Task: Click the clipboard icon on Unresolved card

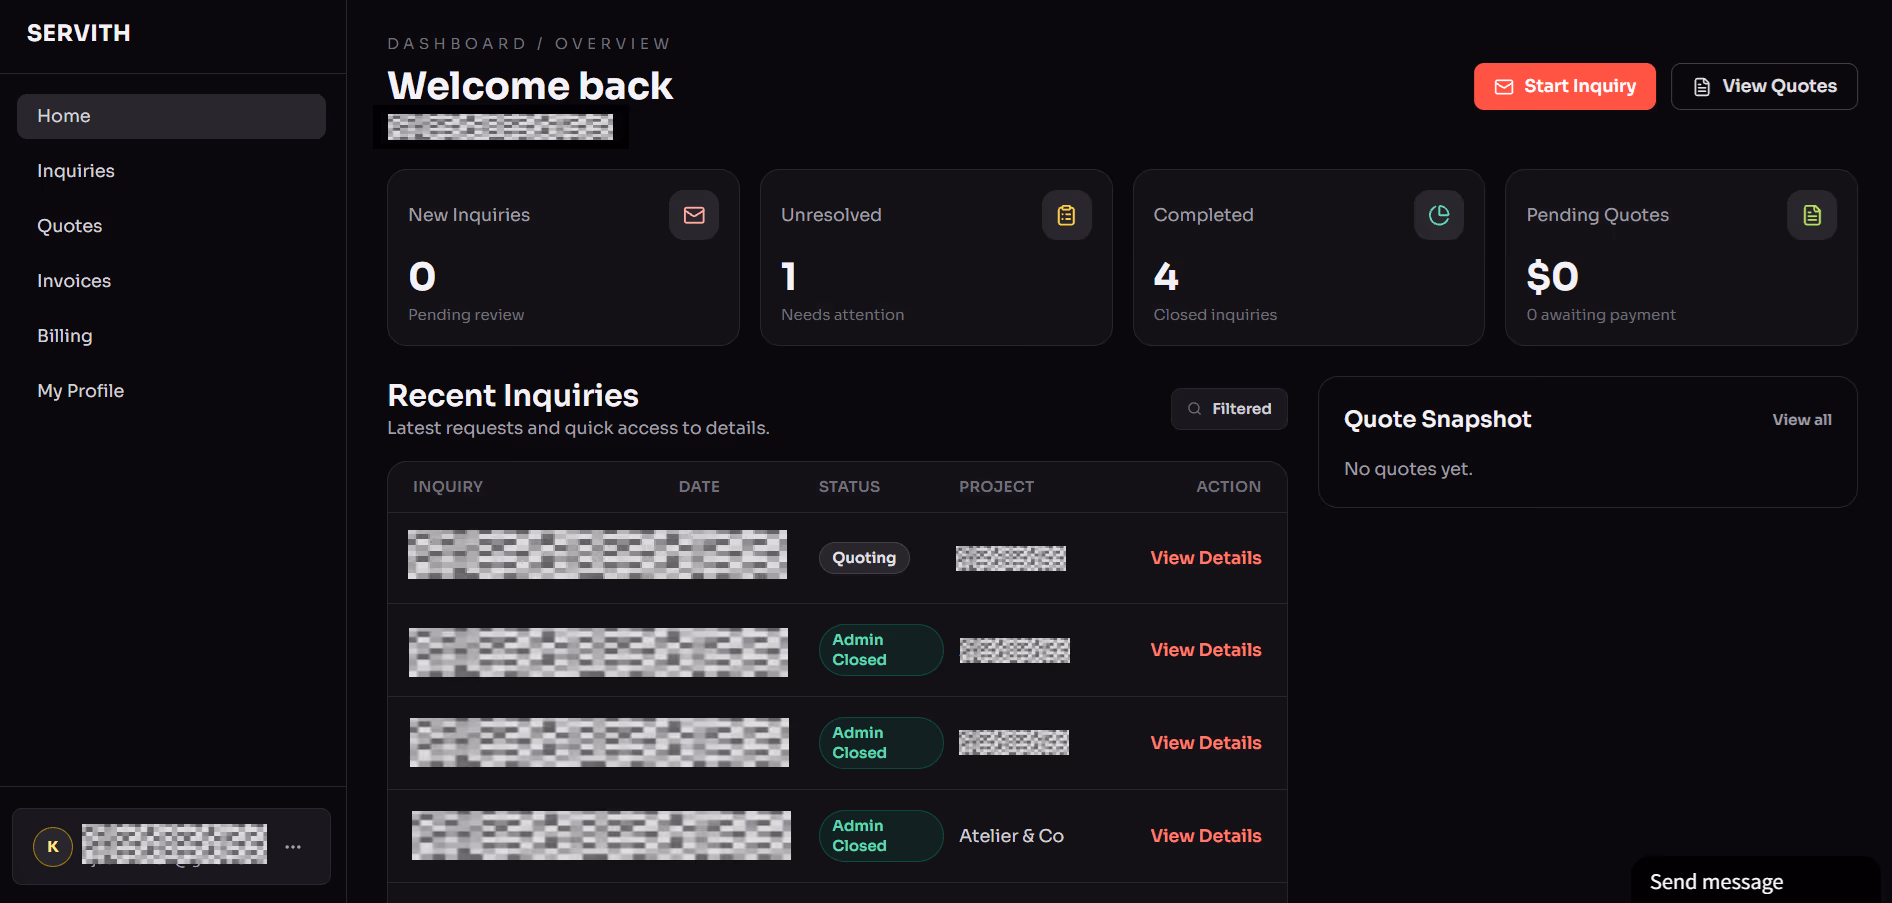Action: click(1066, 215)
